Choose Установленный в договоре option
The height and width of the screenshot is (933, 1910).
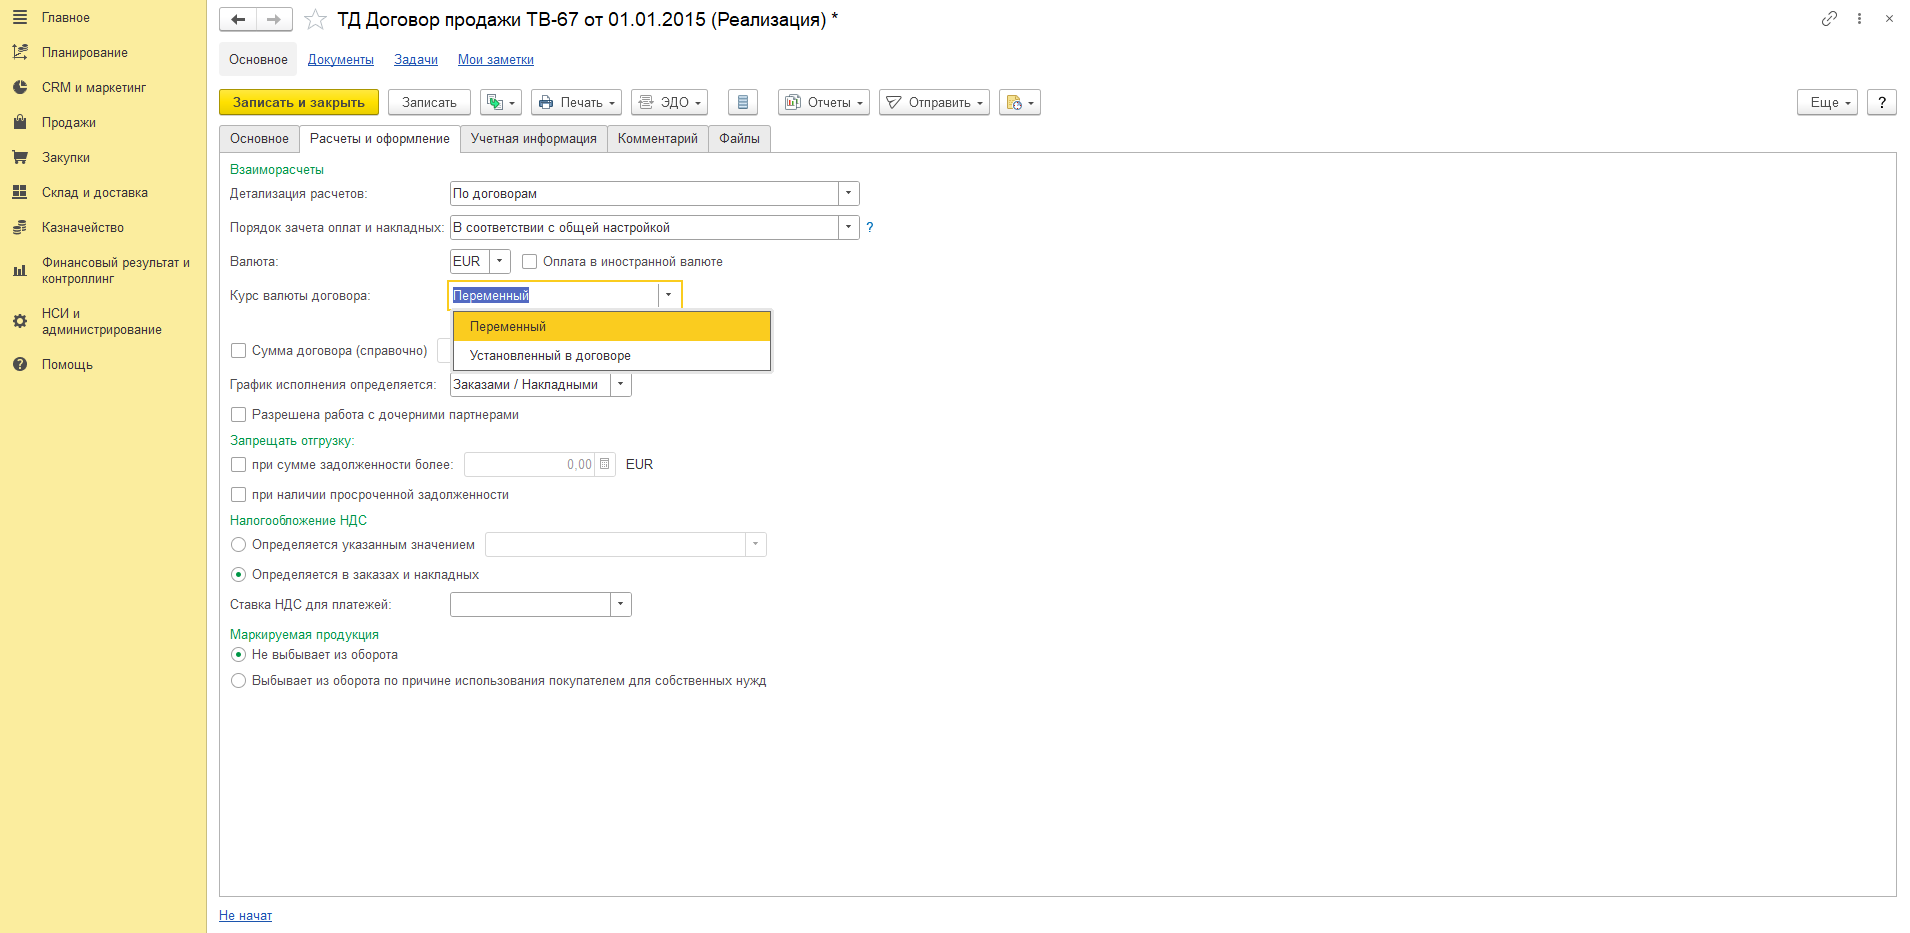[x=611, y=356]
